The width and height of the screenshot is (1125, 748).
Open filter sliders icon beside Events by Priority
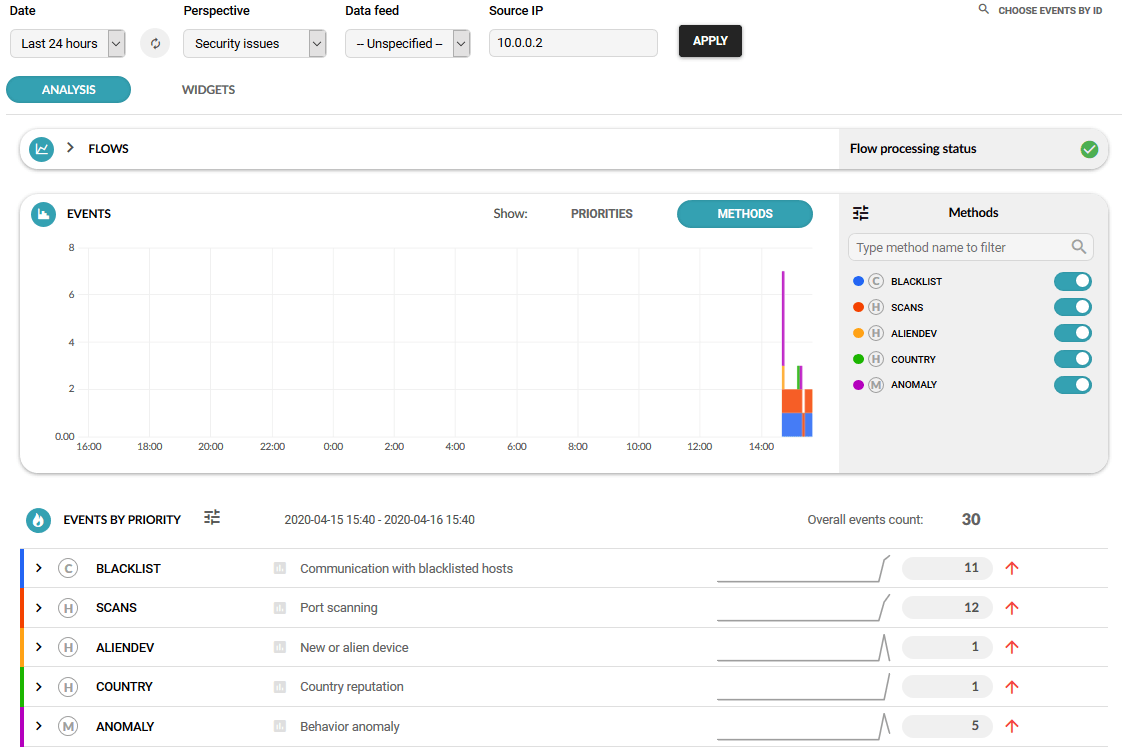coord(212,518)
